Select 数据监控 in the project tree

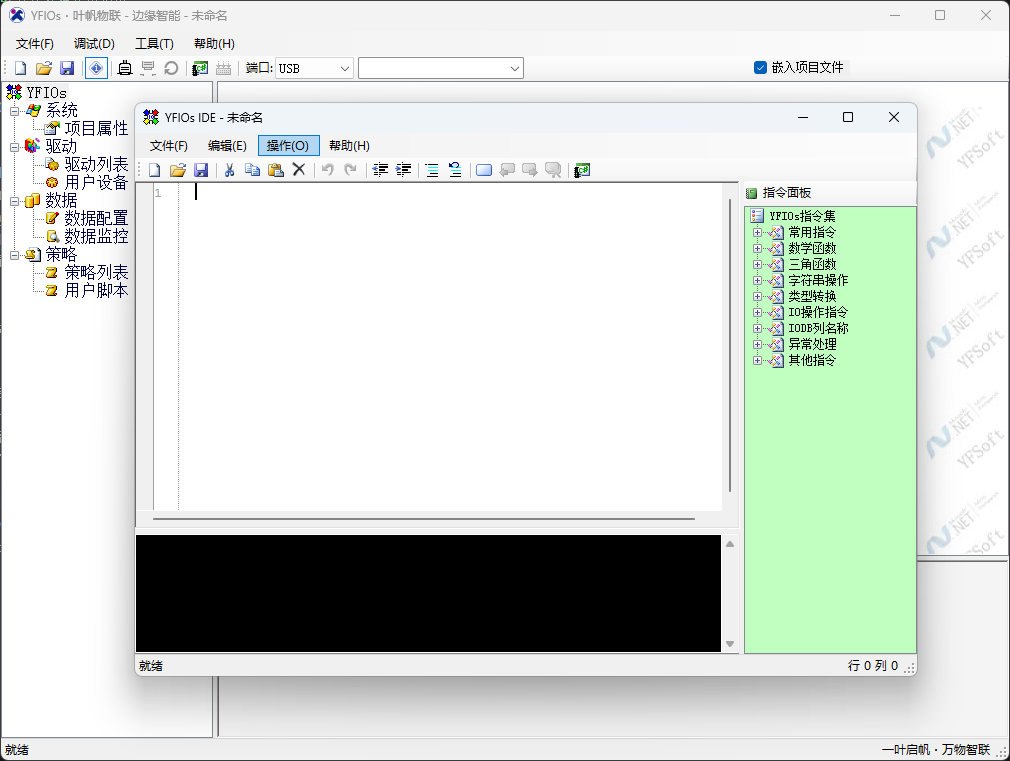(x=96, y=237)
